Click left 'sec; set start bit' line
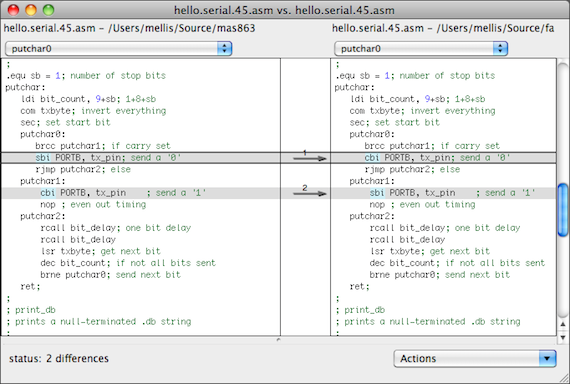This screenshot has height=384, width=570. 65,123
